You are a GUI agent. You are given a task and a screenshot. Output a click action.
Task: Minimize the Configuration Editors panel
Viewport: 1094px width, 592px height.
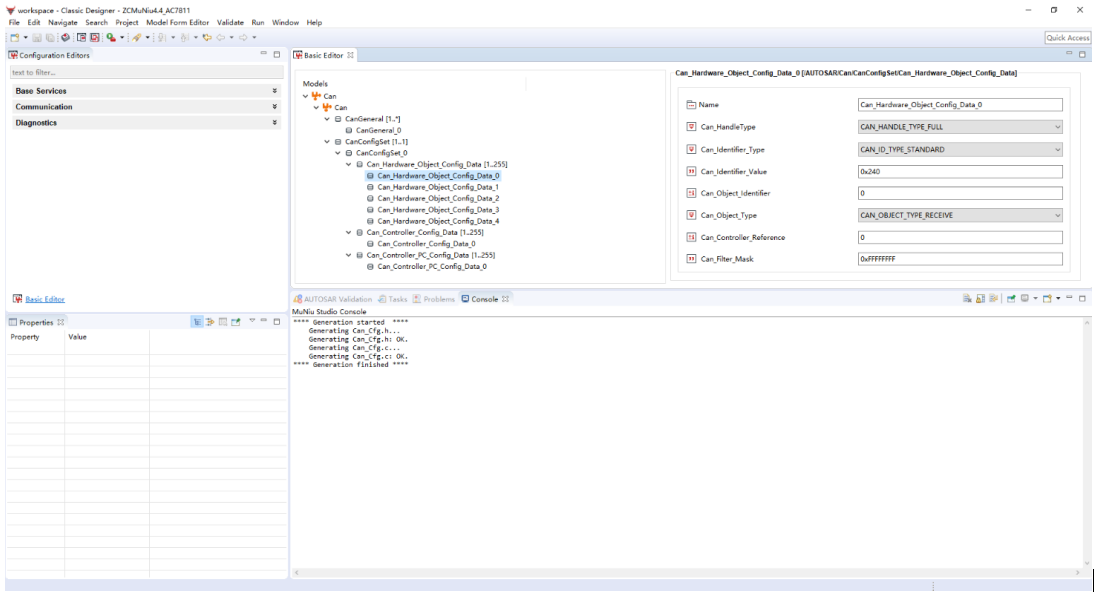click(264, 54)
